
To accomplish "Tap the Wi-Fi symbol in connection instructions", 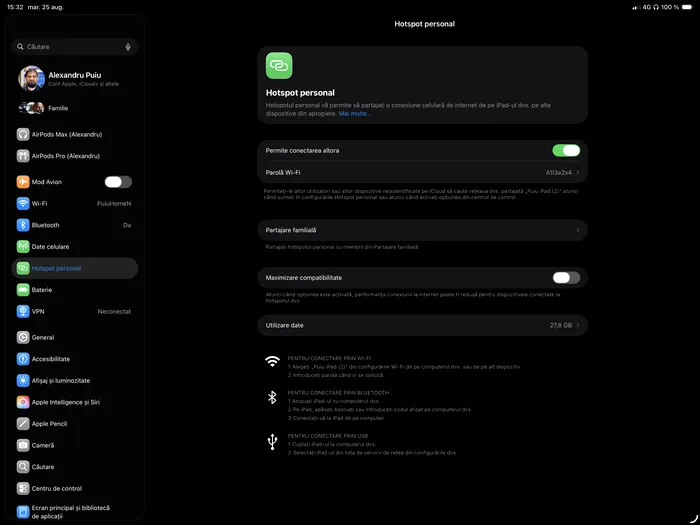I will pyautogui.click(x=272, y=361).
